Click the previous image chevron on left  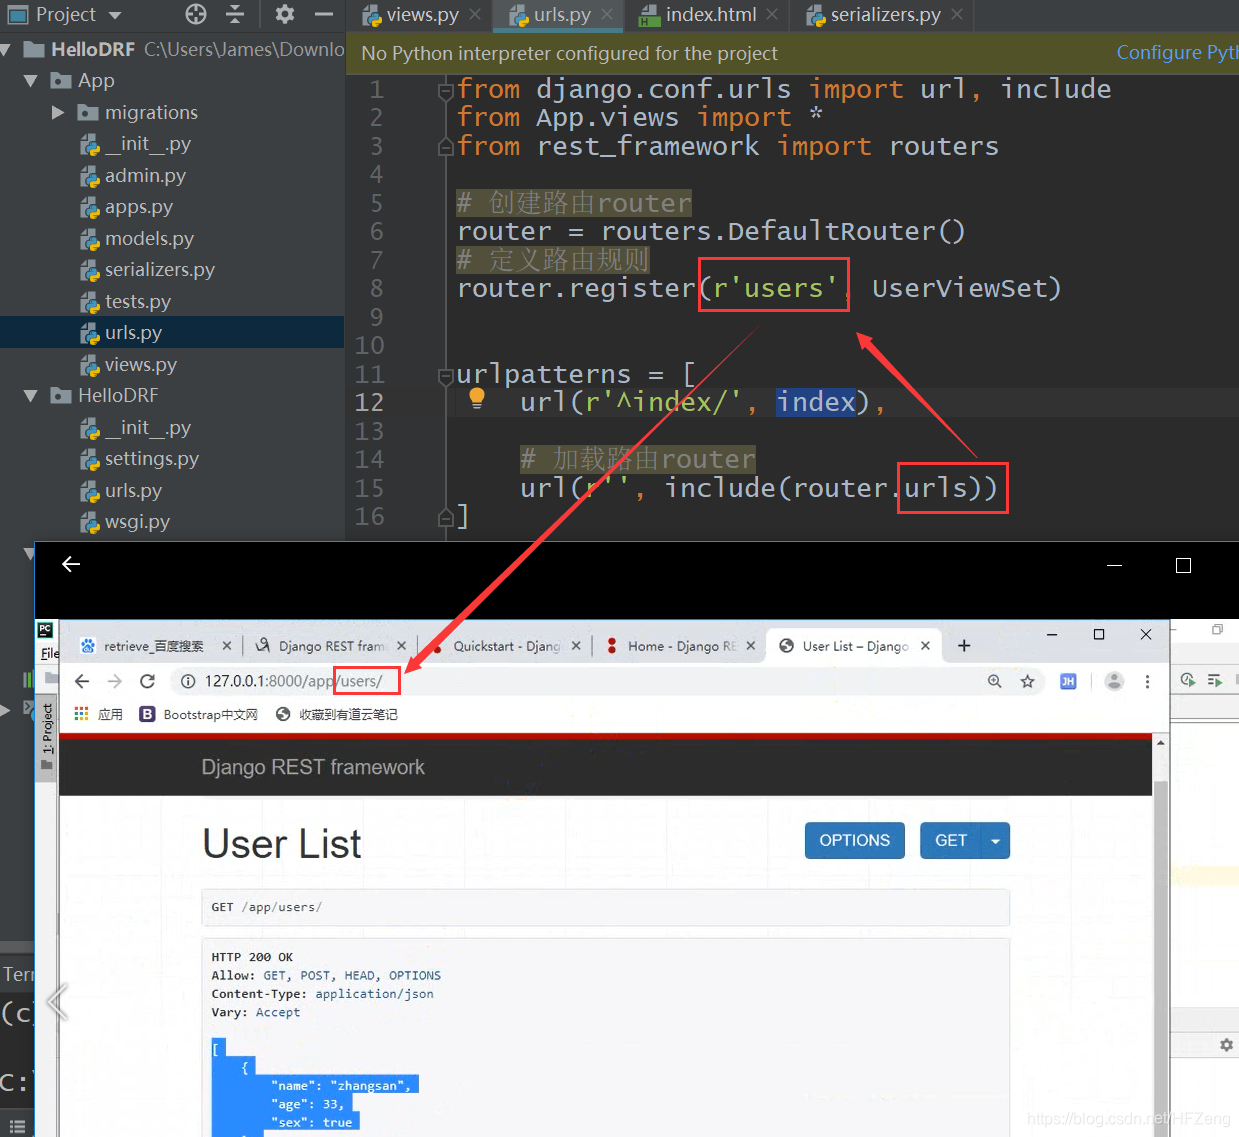pos(58,1002)
